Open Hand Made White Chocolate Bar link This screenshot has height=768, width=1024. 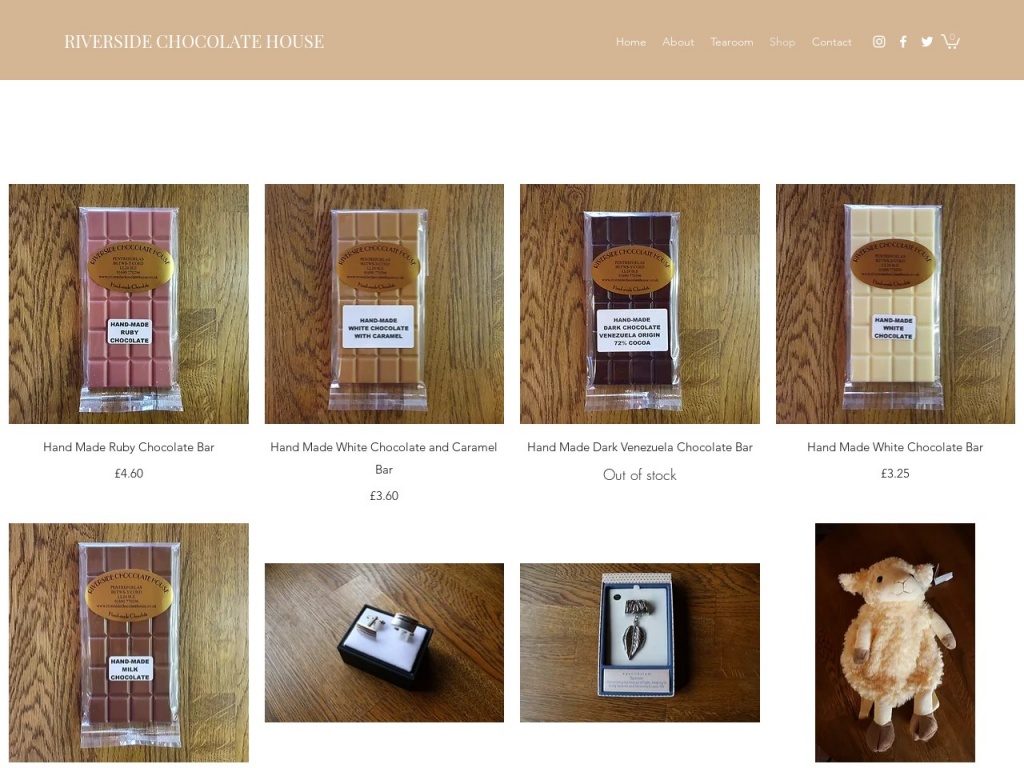(x=895, y=447)
